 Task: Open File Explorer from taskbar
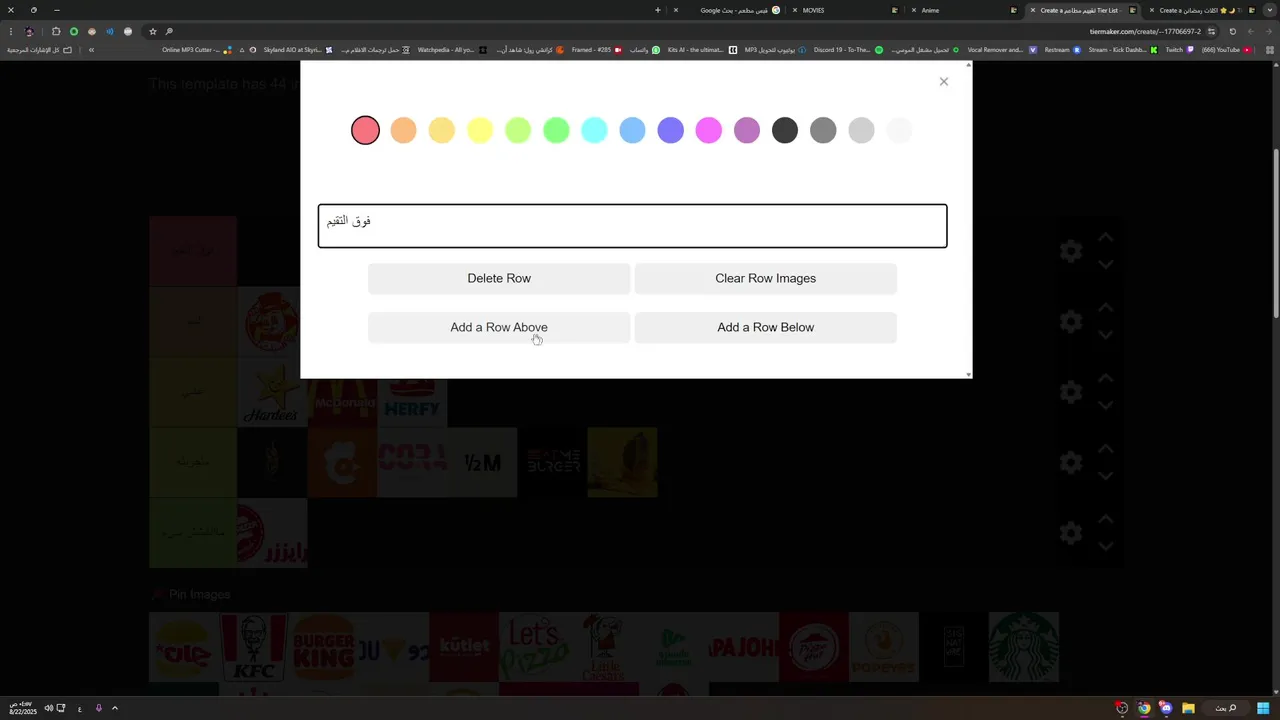click(1188, 708)
